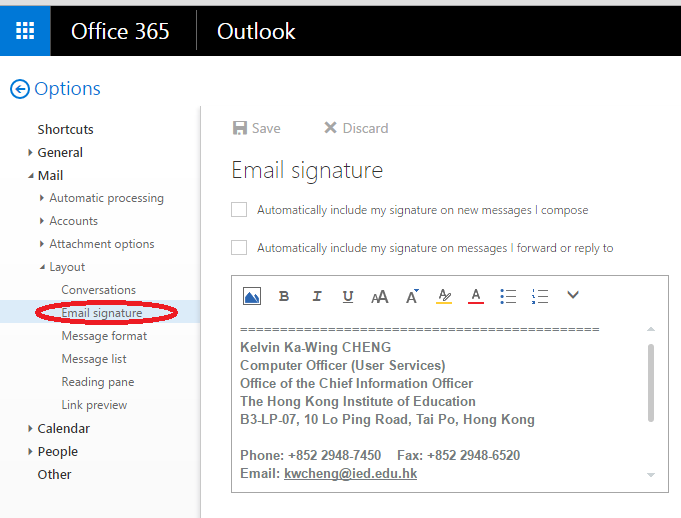Click the Discard button label
The height and width of the screenshot is (518, 681).
(x=365, y=128)
